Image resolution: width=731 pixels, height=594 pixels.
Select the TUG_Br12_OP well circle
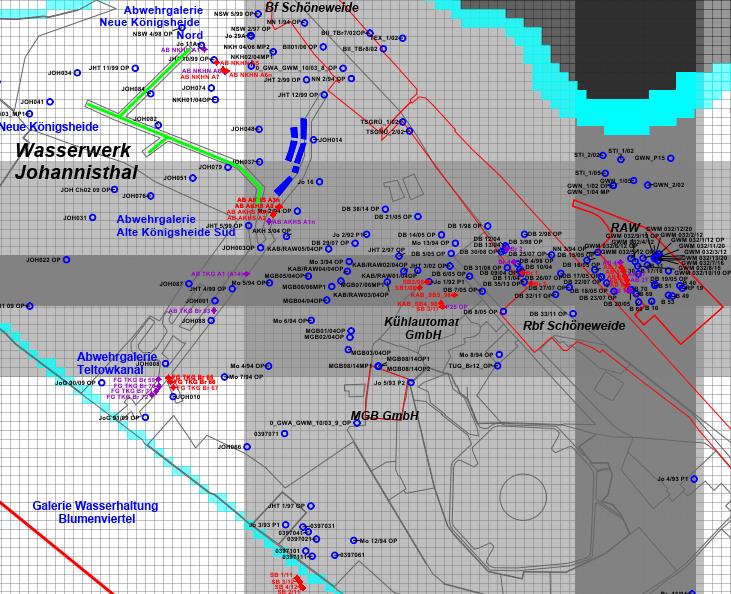click(x=497, y=366)
